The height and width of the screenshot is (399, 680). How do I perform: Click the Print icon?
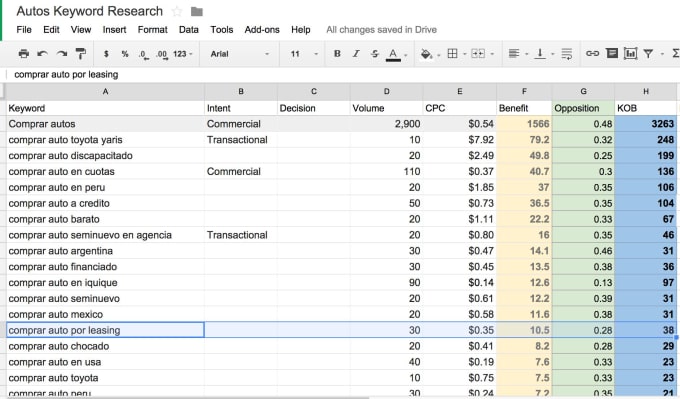click(24, 54)
